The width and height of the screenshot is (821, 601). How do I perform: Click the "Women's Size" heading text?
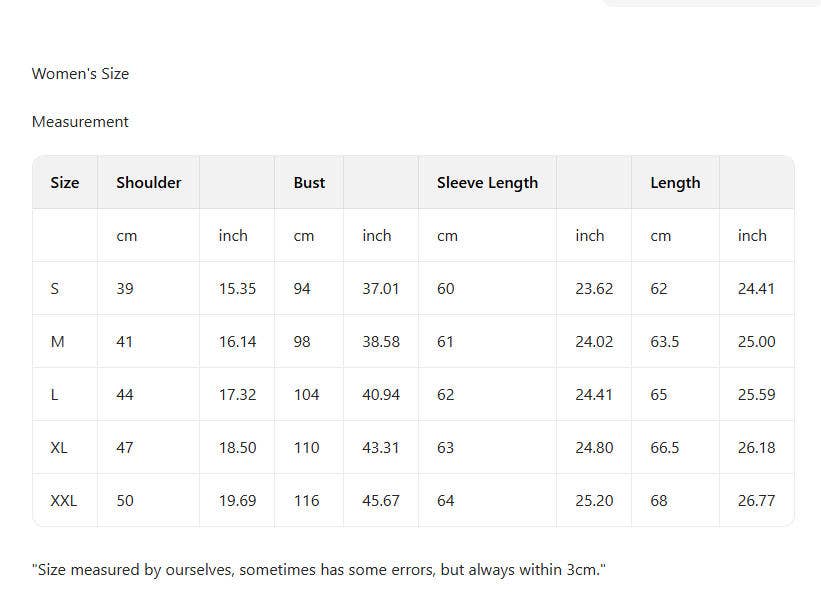click(80, 74)
